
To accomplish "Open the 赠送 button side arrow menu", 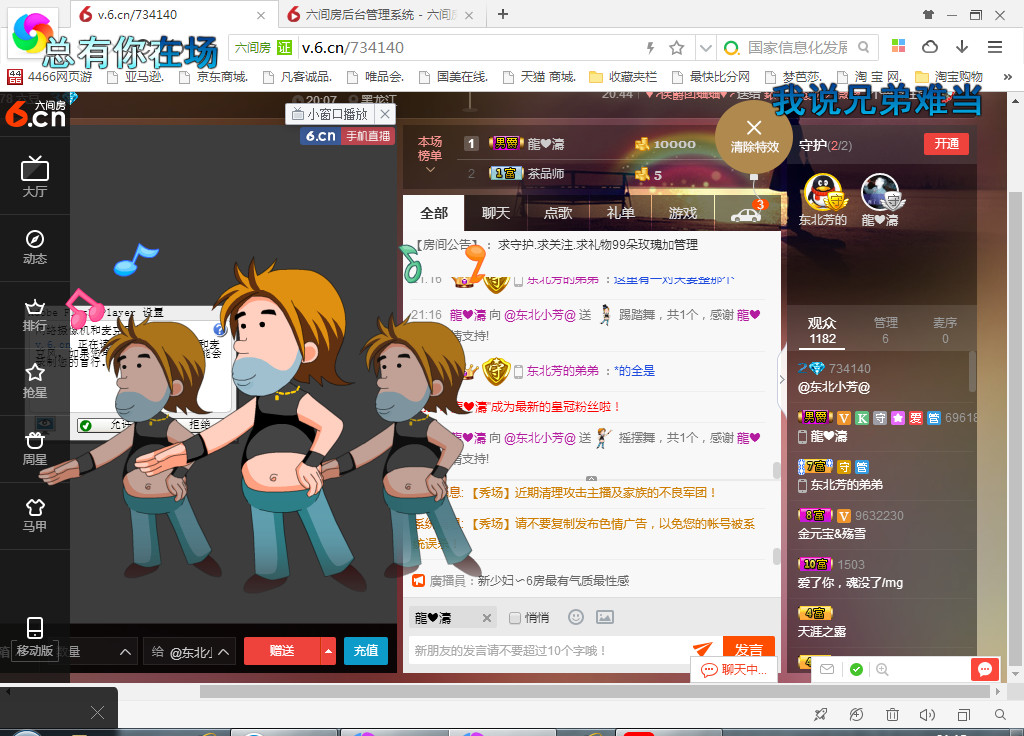I will tap(328, 651).
